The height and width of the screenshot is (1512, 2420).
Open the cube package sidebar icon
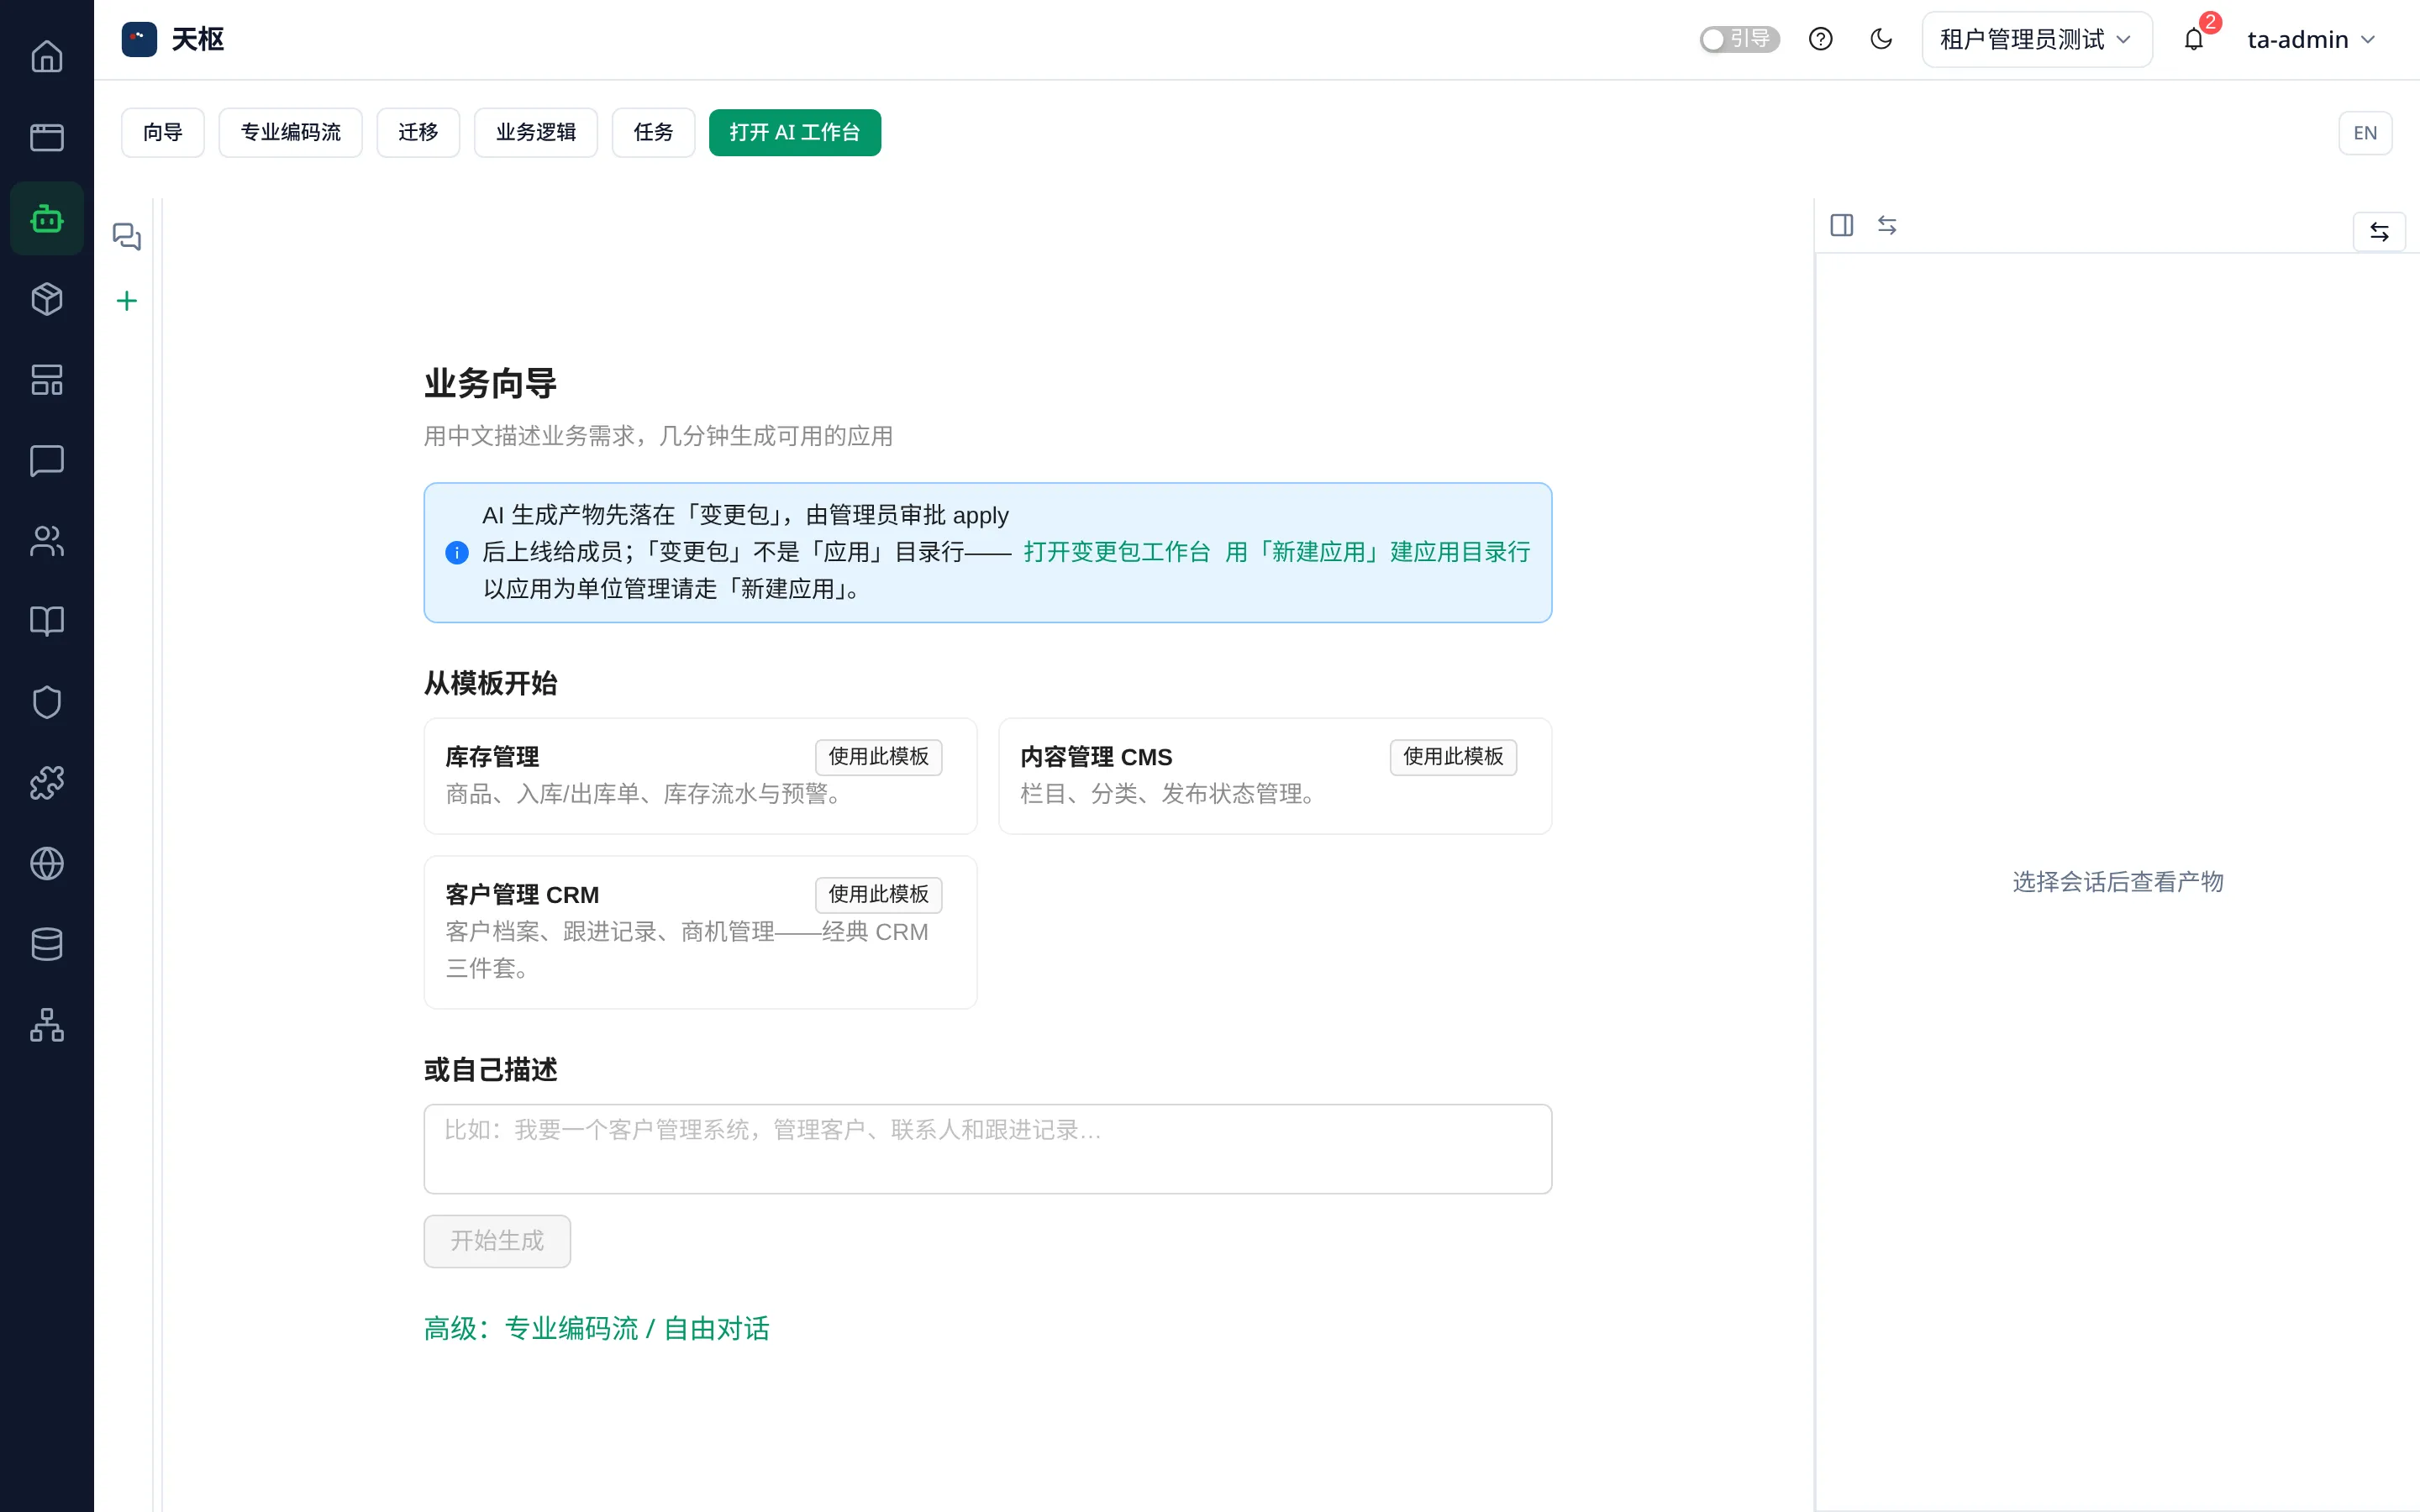(46, 299)
